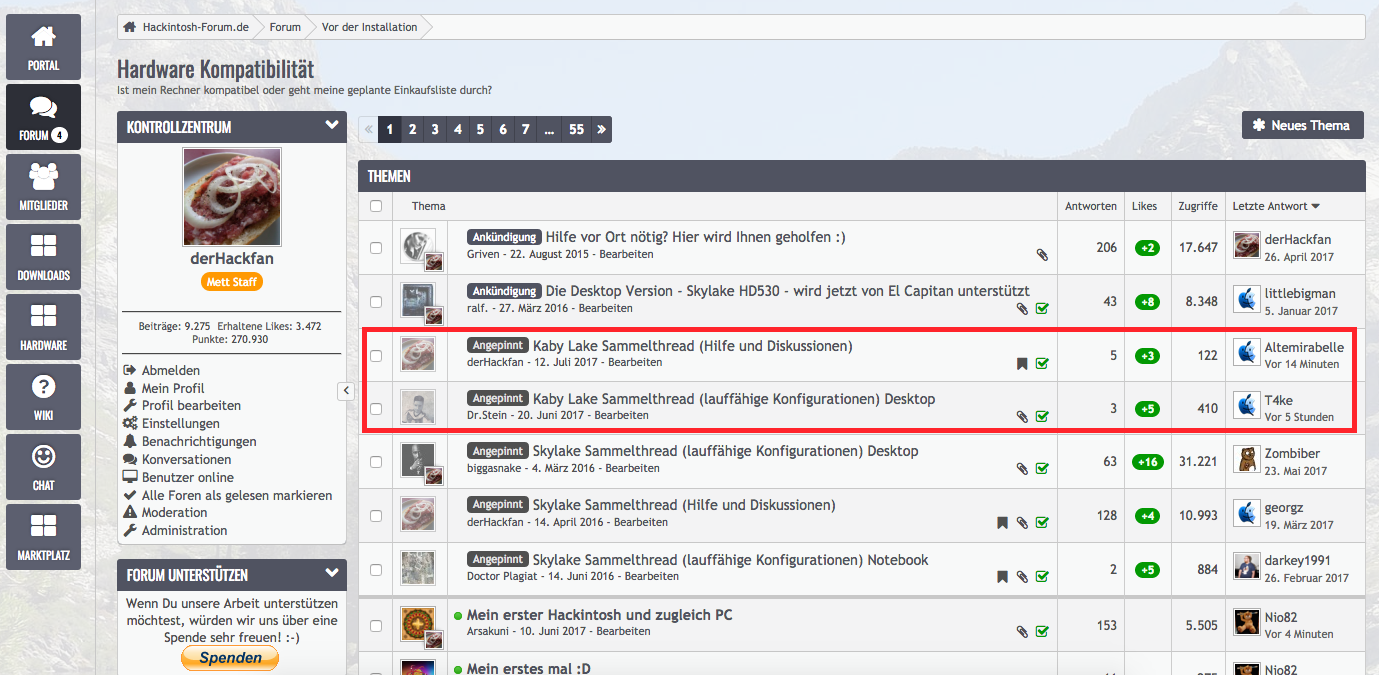Tick checkbox for Skylake HD530 announcement

pos(376,301)
